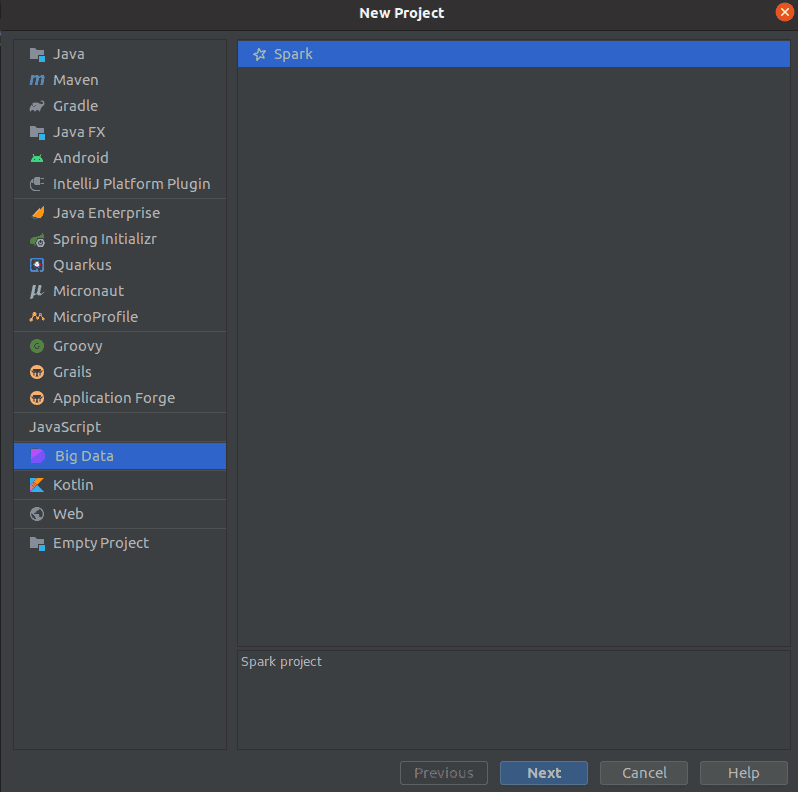Click the Maven 'm' icon
This screenshot has height=792, width=798.
point(37,80)
